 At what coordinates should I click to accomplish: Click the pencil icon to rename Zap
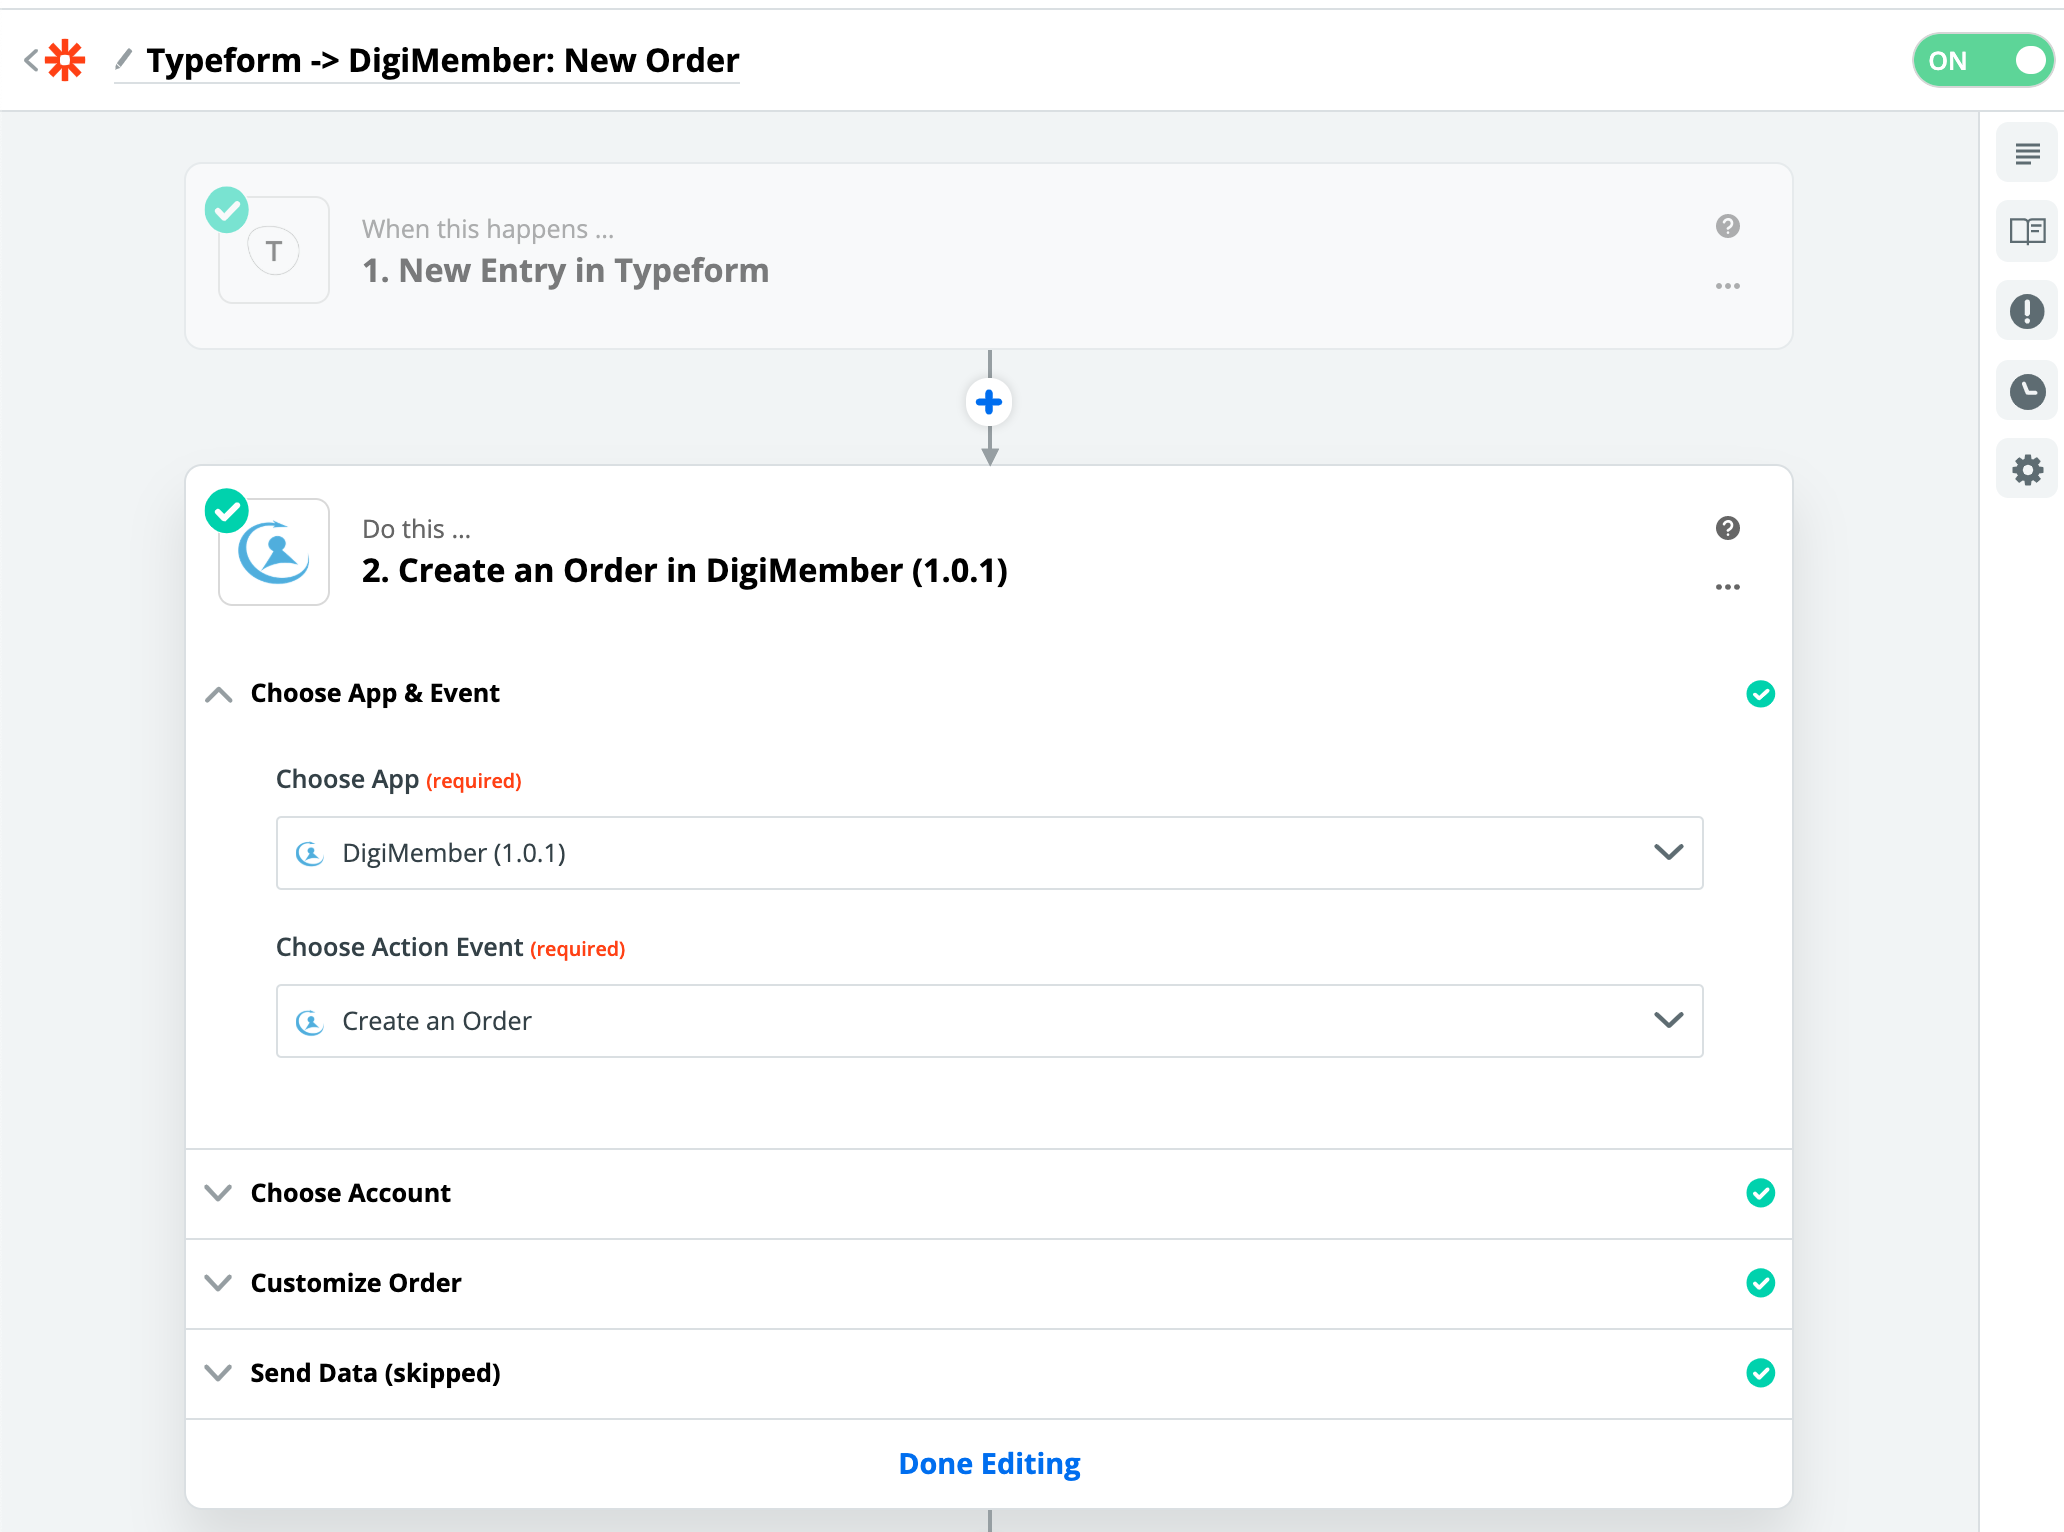tap(123, 61)
